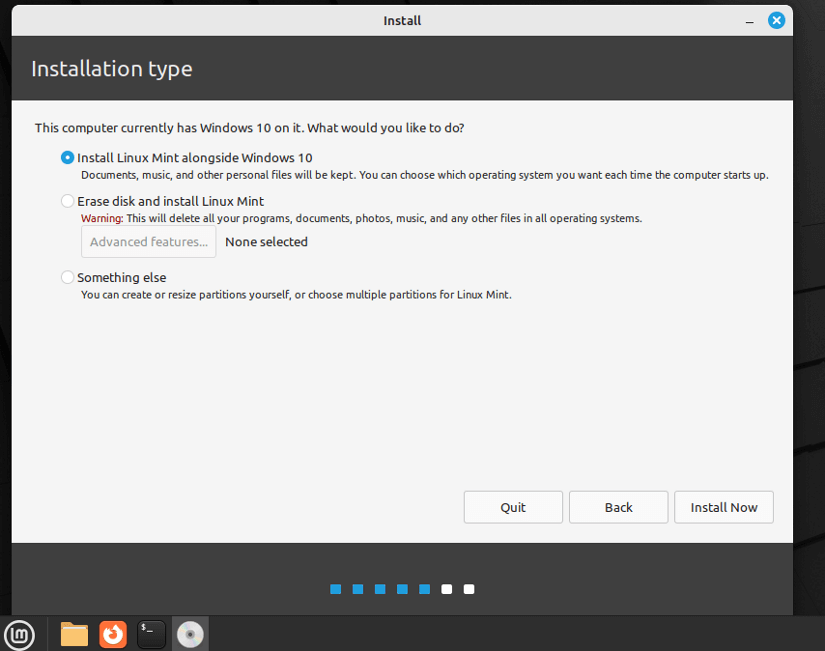Screen dimensions: 825x651
Task: Click 'You can create or resize partitions' description
Action: pyautogui.click(x=296, y=295)
